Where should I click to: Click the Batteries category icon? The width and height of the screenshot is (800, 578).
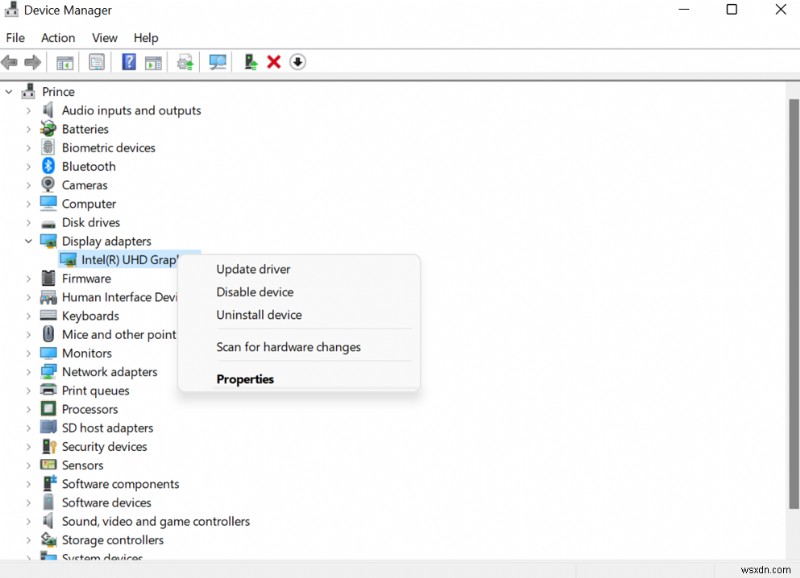[x=48, y=129]
